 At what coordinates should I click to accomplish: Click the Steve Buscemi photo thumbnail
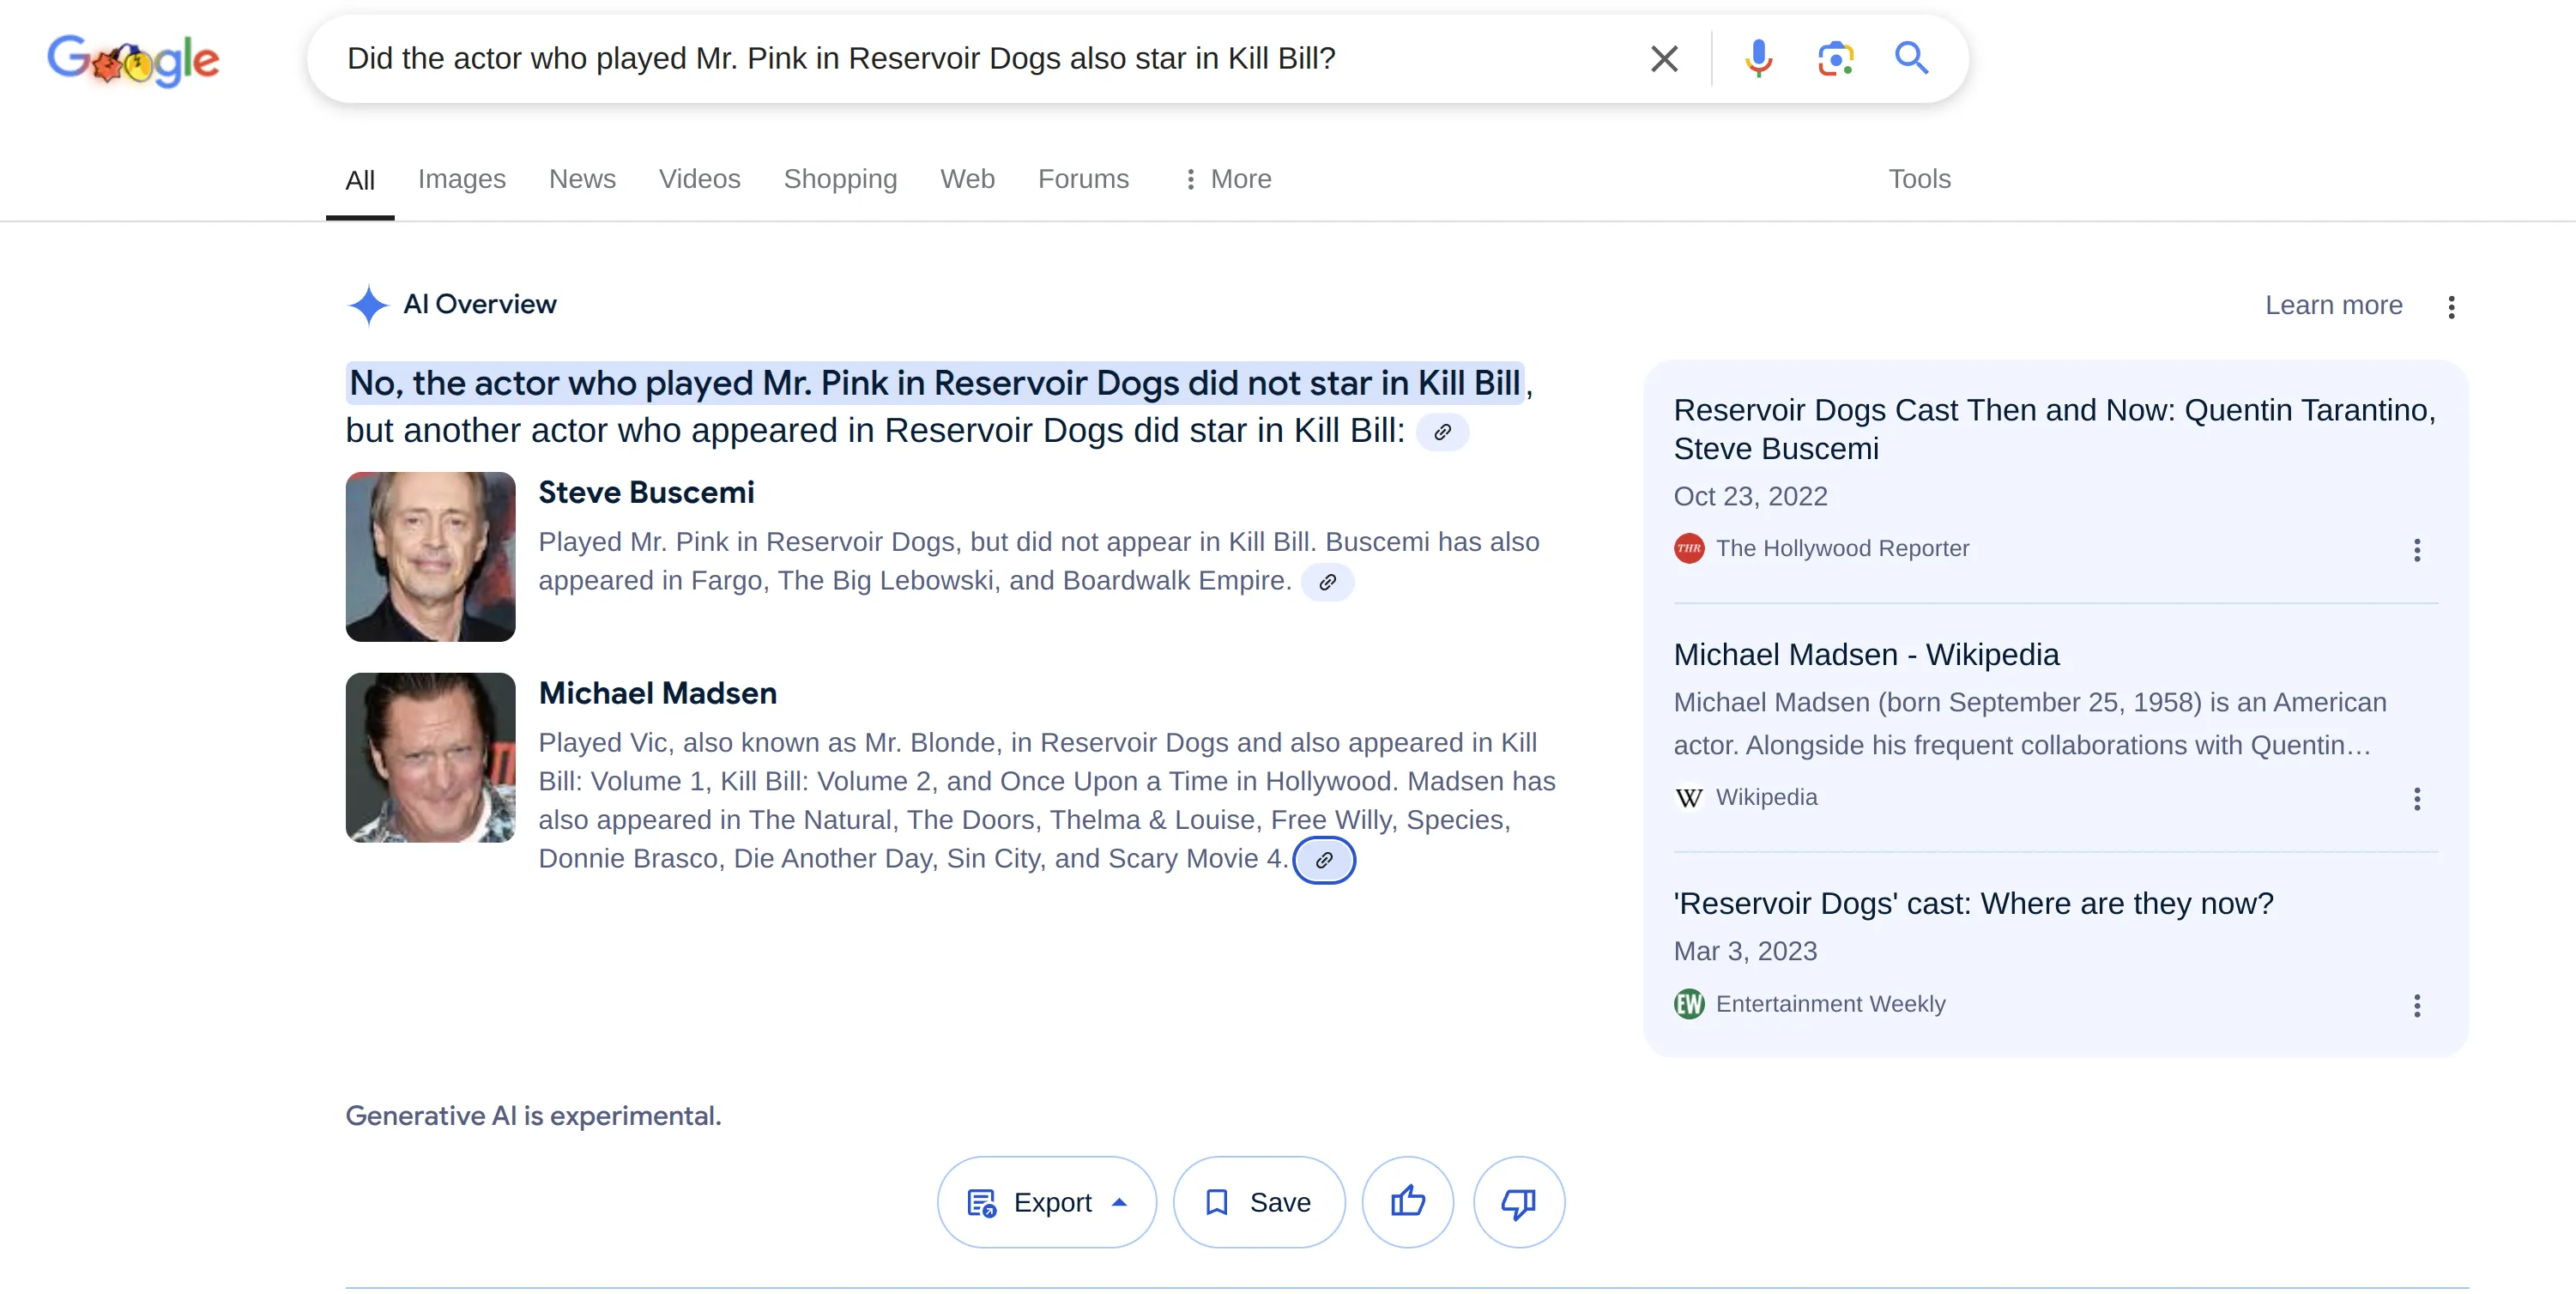coord(430,556)
